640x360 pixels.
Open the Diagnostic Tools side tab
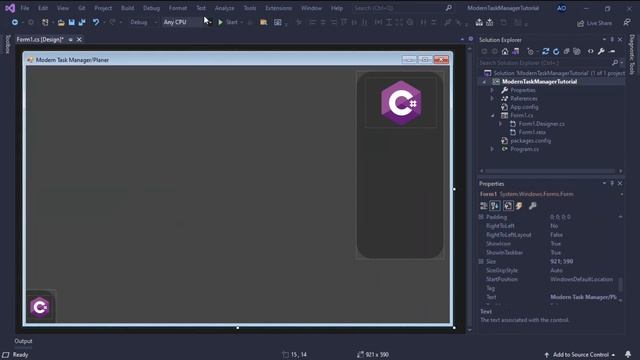632,55
